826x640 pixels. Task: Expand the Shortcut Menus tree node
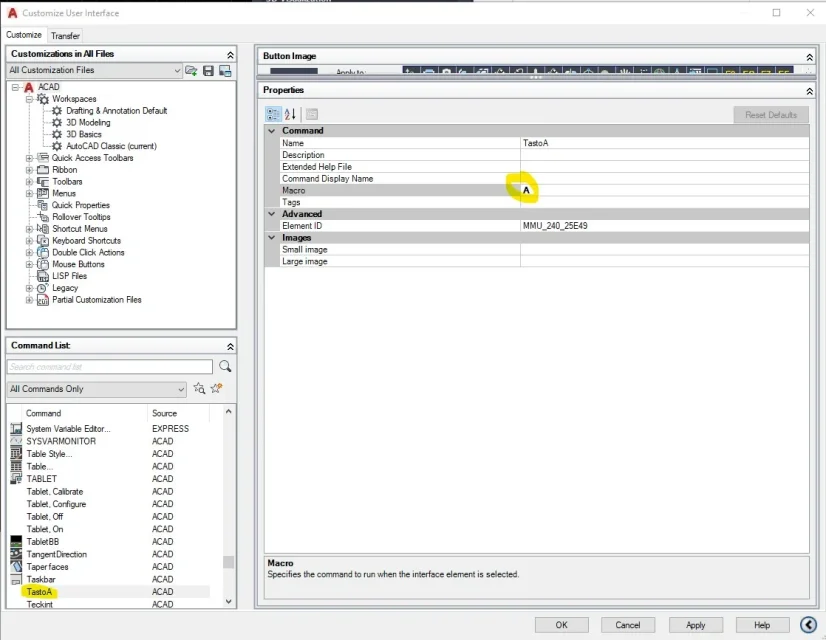tap(30, 229)
